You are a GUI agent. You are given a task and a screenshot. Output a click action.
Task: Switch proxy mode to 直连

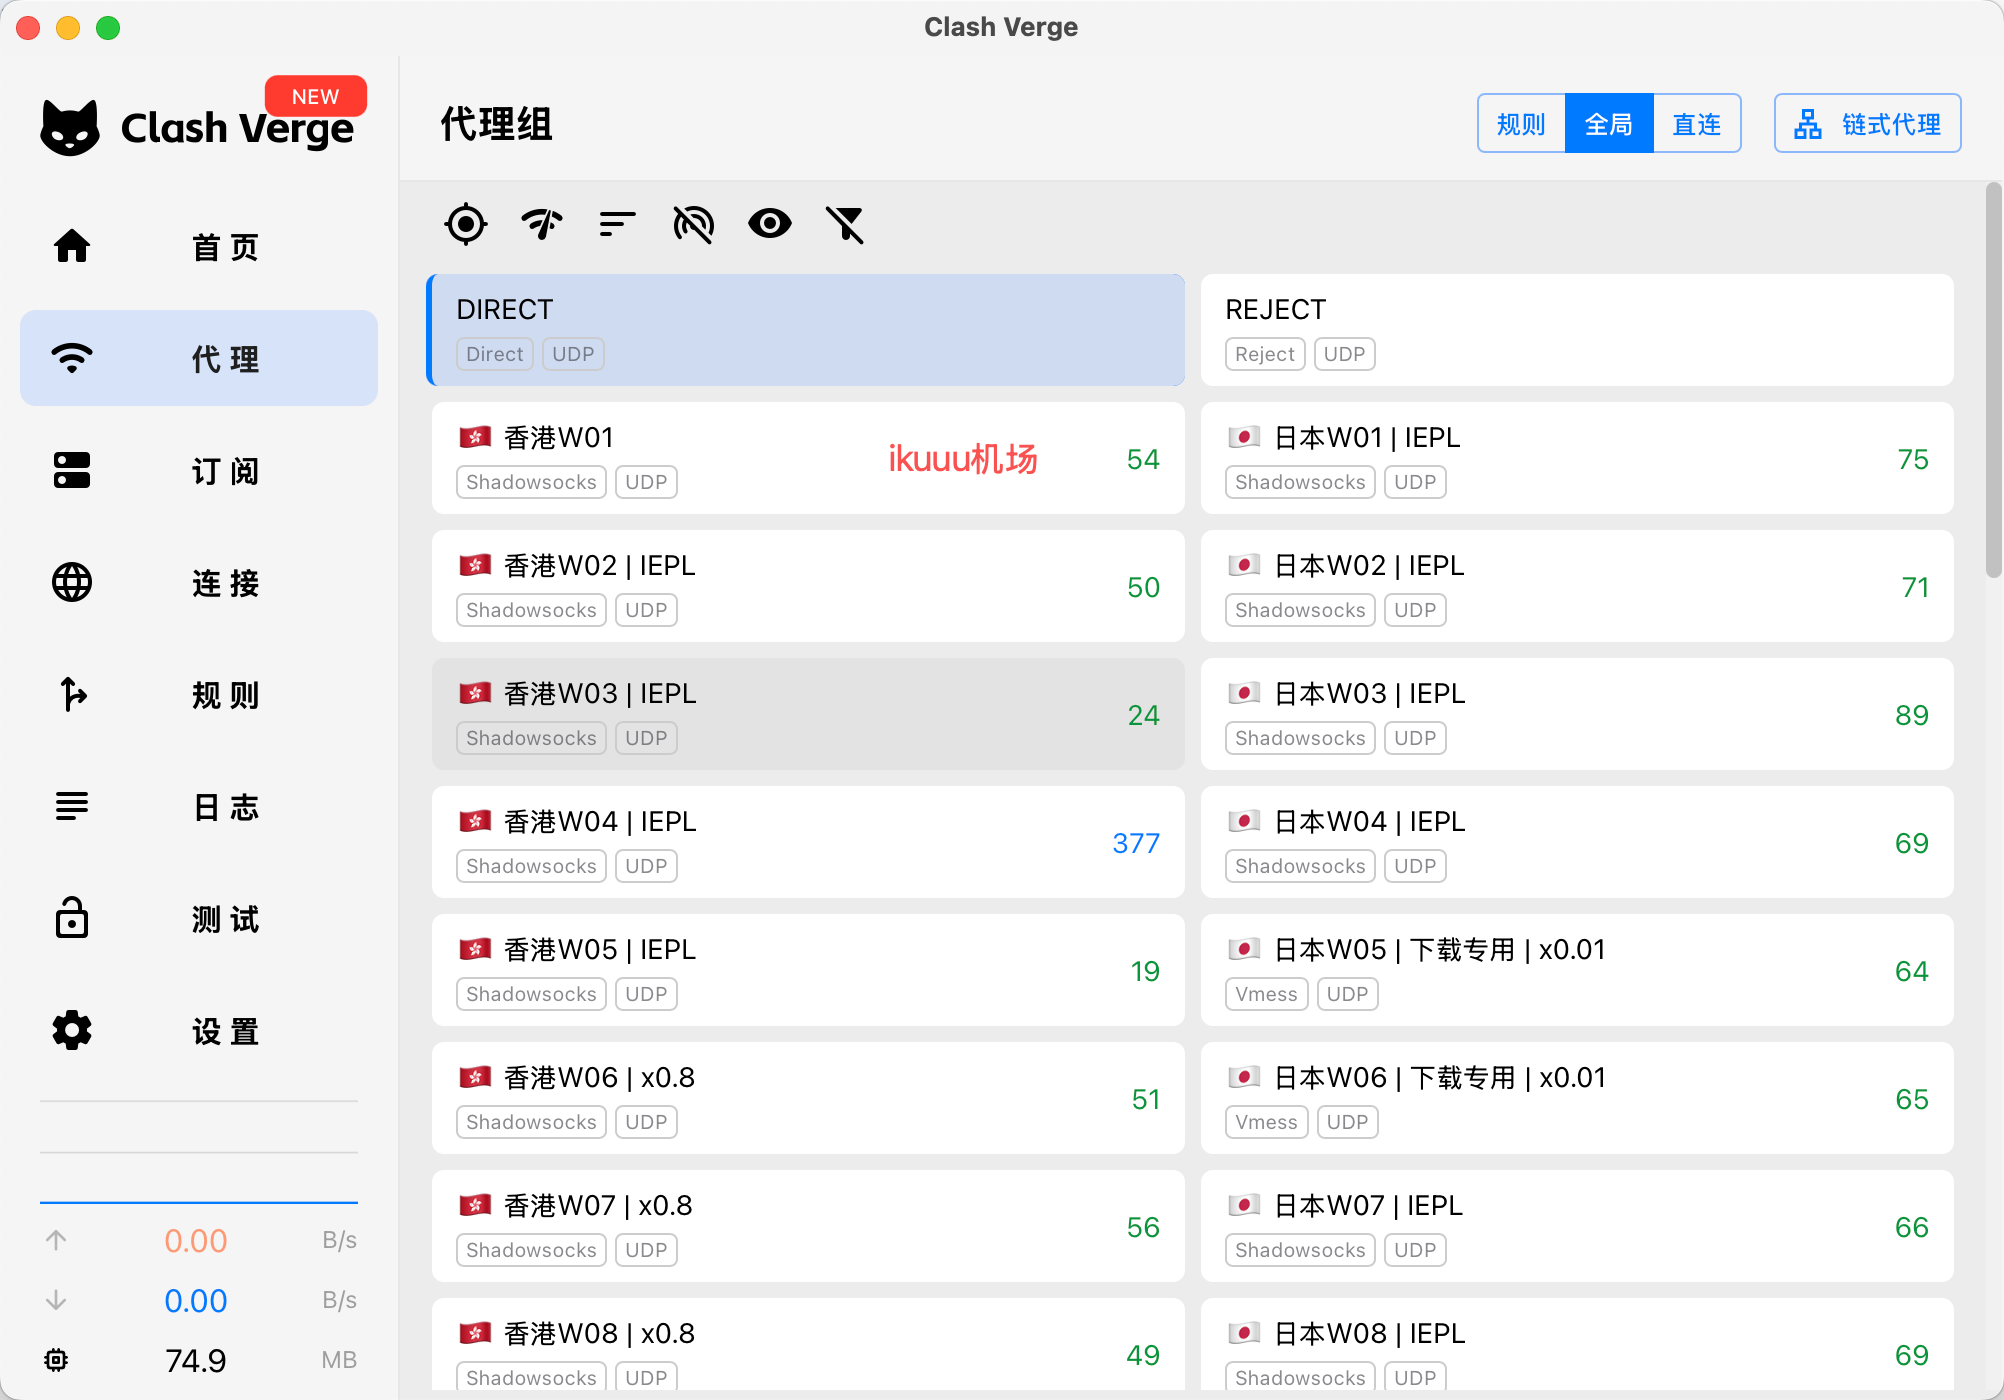tap(1696, 124)
